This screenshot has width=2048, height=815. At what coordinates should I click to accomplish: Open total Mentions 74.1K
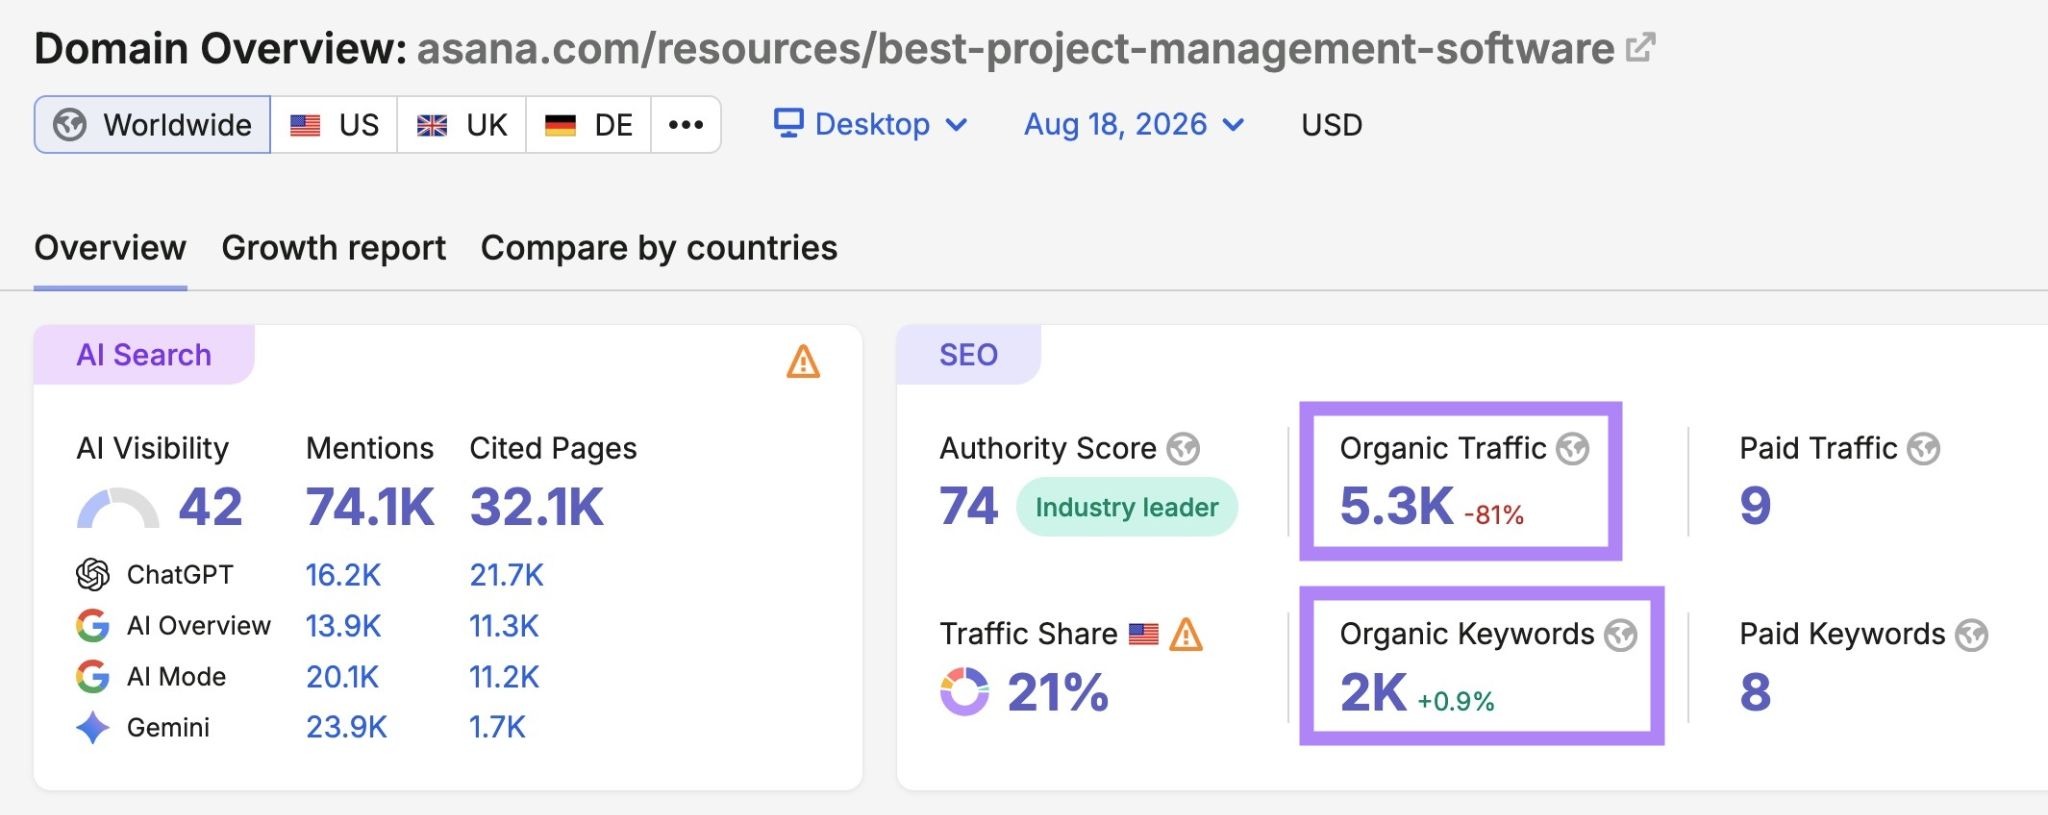click(370, 506)
